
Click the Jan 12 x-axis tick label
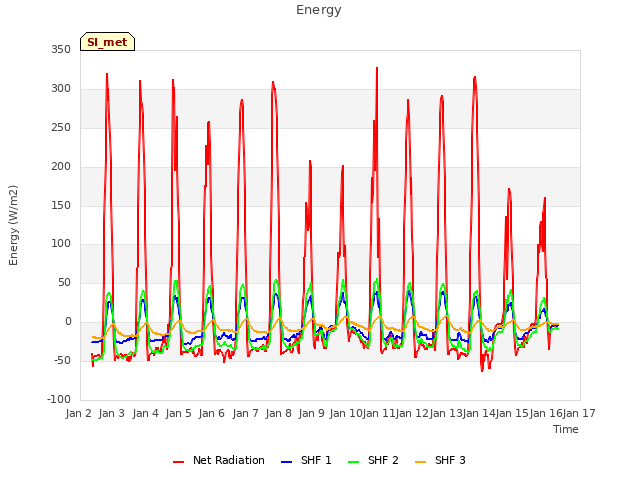pos(412,413)
